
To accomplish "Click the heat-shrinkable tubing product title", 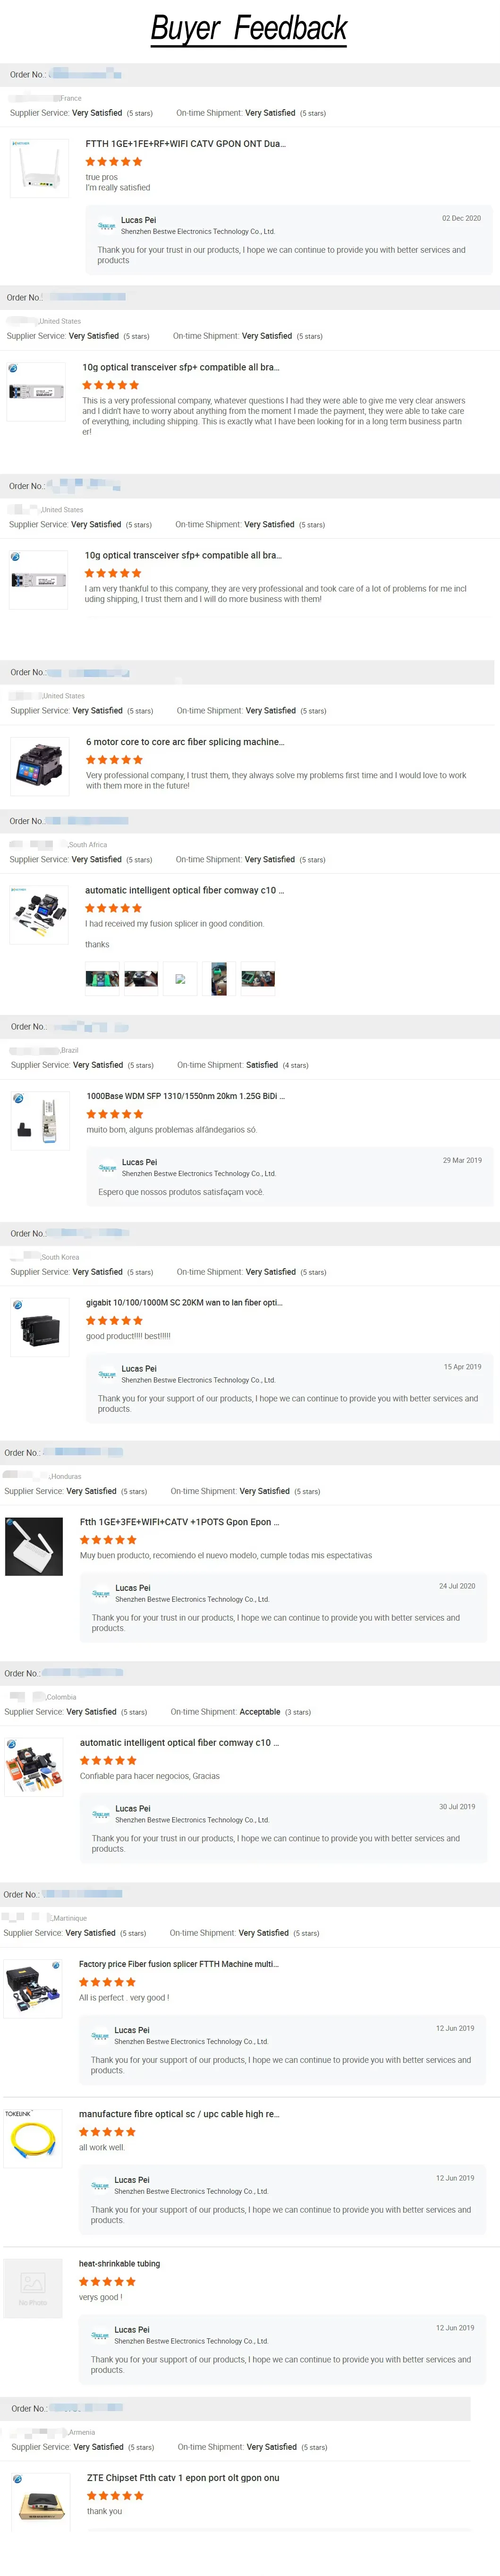I will click(x=119, y=2263).
